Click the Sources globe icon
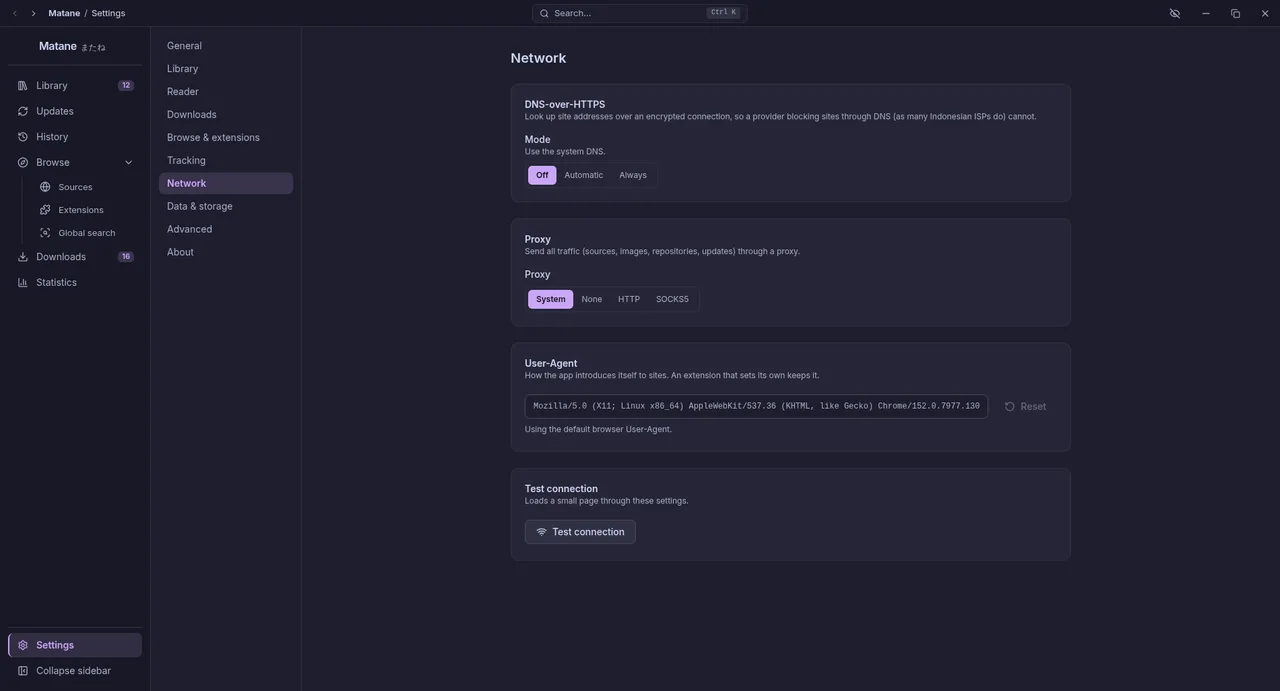 [x=45, y=187]
